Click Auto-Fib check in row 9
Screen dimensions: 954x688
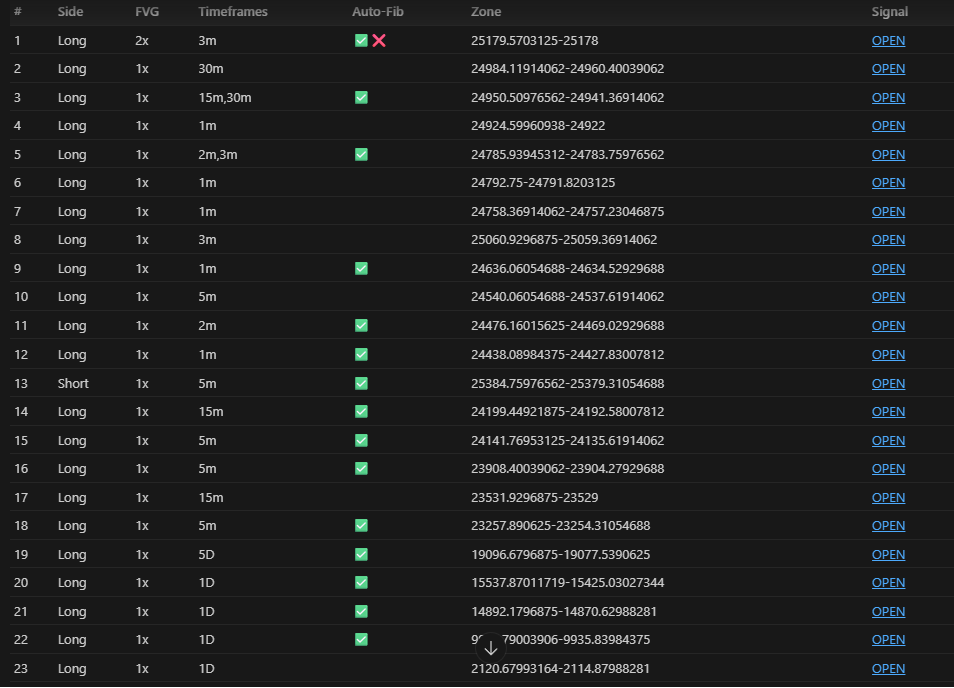(x=361, y=268)
